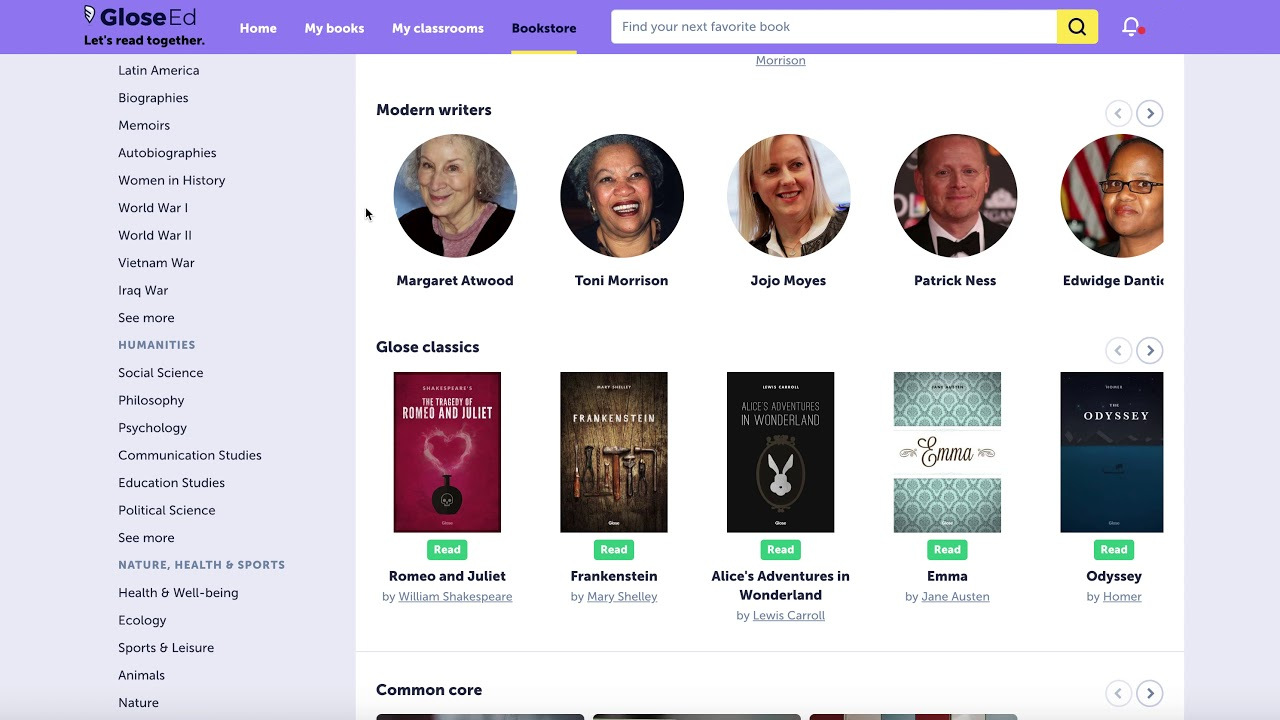Select Philosophy category
Screen dimensions: 1280x720
coord(151,400)
